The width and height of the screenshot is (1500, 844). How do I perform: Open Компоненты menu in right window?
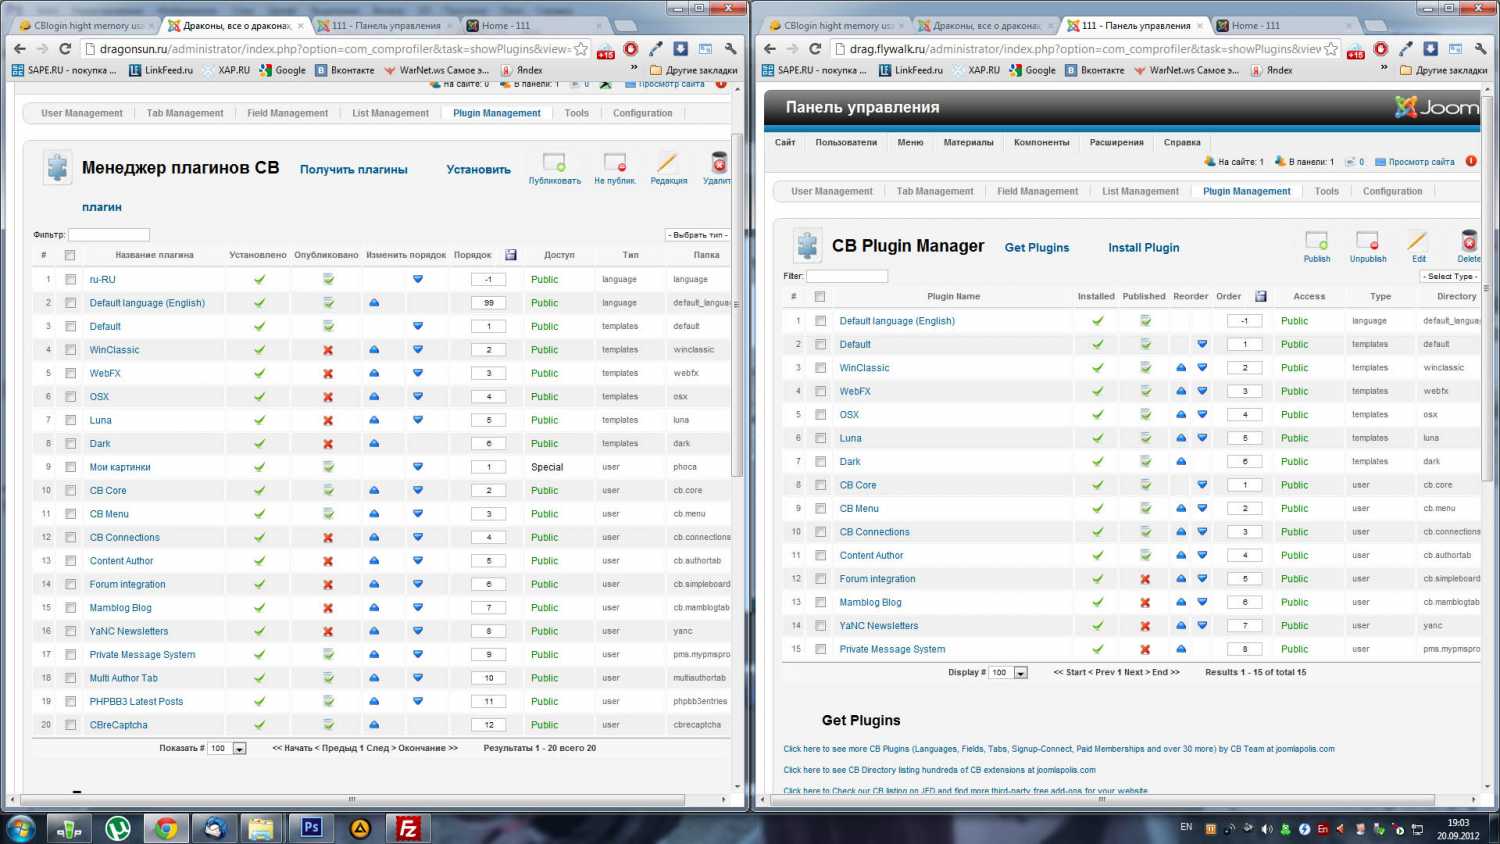[x=1041, y=142]
